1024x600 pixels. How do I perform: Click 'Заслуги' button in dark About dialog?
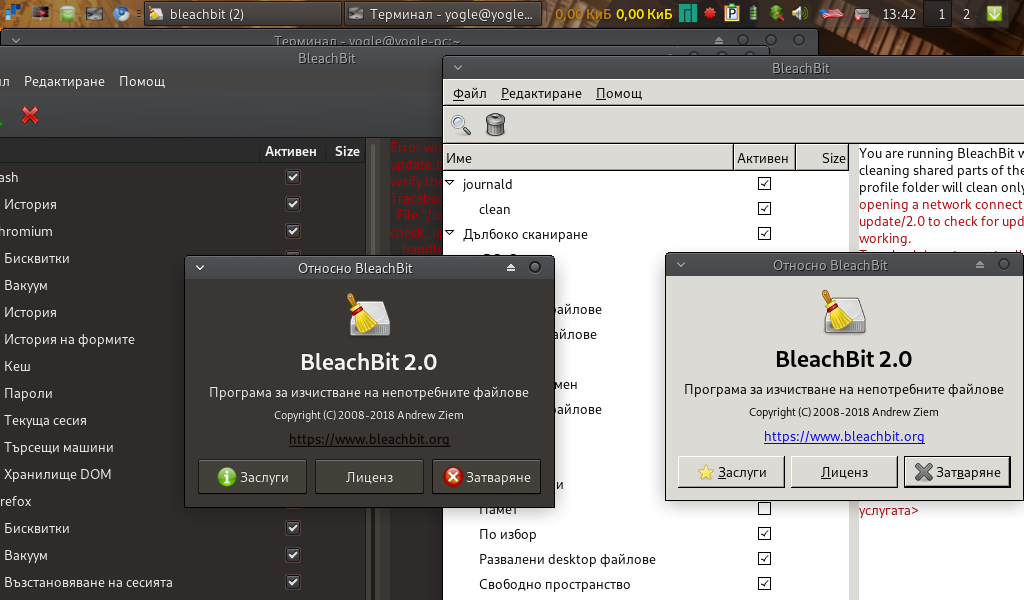252,477
